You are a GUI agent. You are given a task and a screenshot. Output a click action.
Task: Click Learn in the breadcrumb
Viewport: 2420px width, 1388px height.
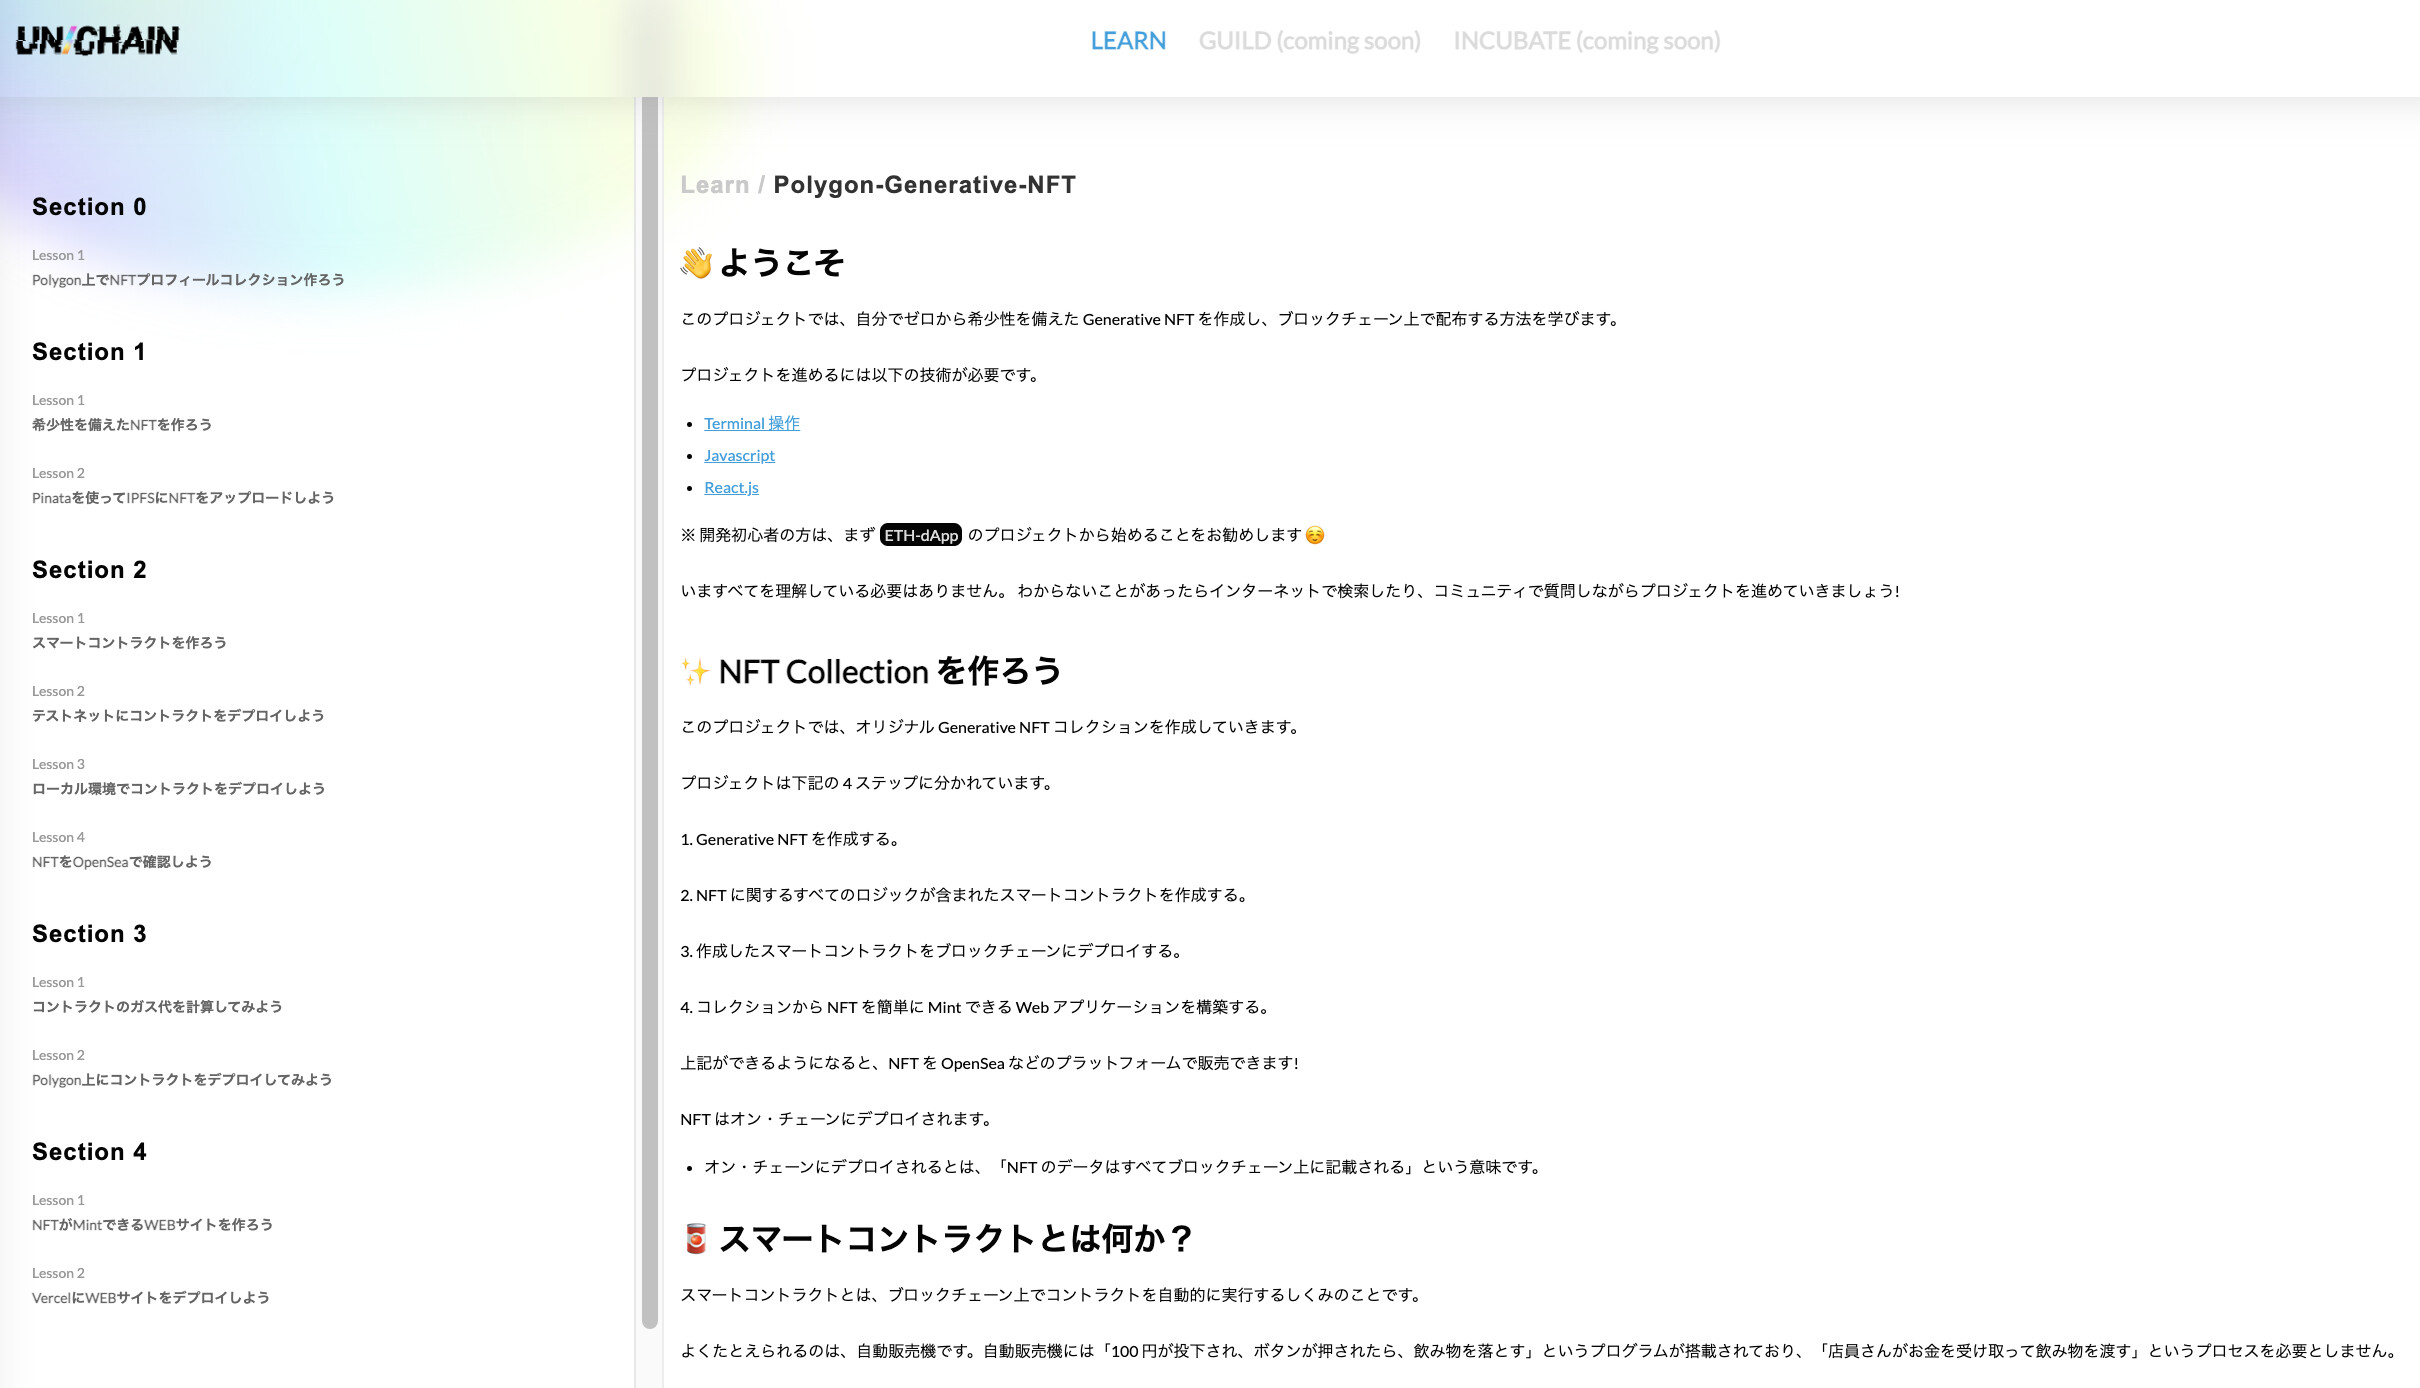point(714,185)
